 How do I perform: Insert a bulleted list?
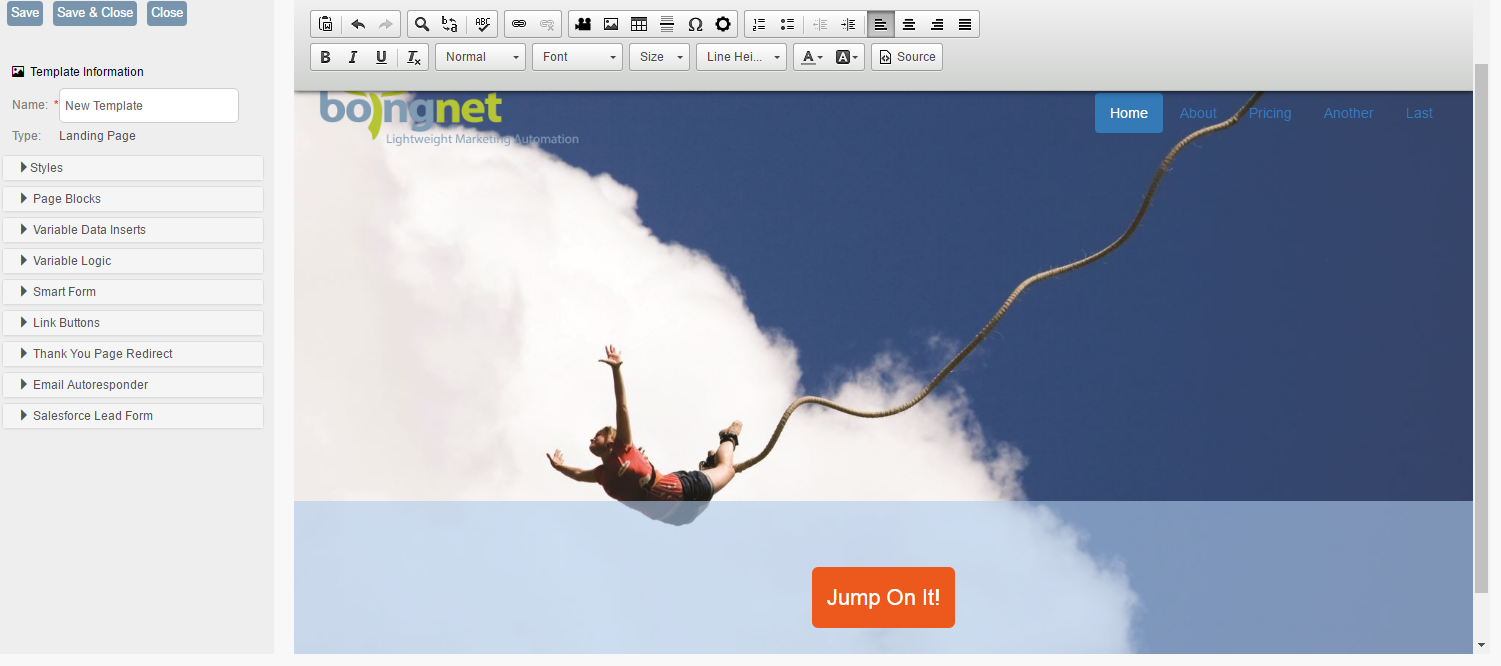point(787,24)
